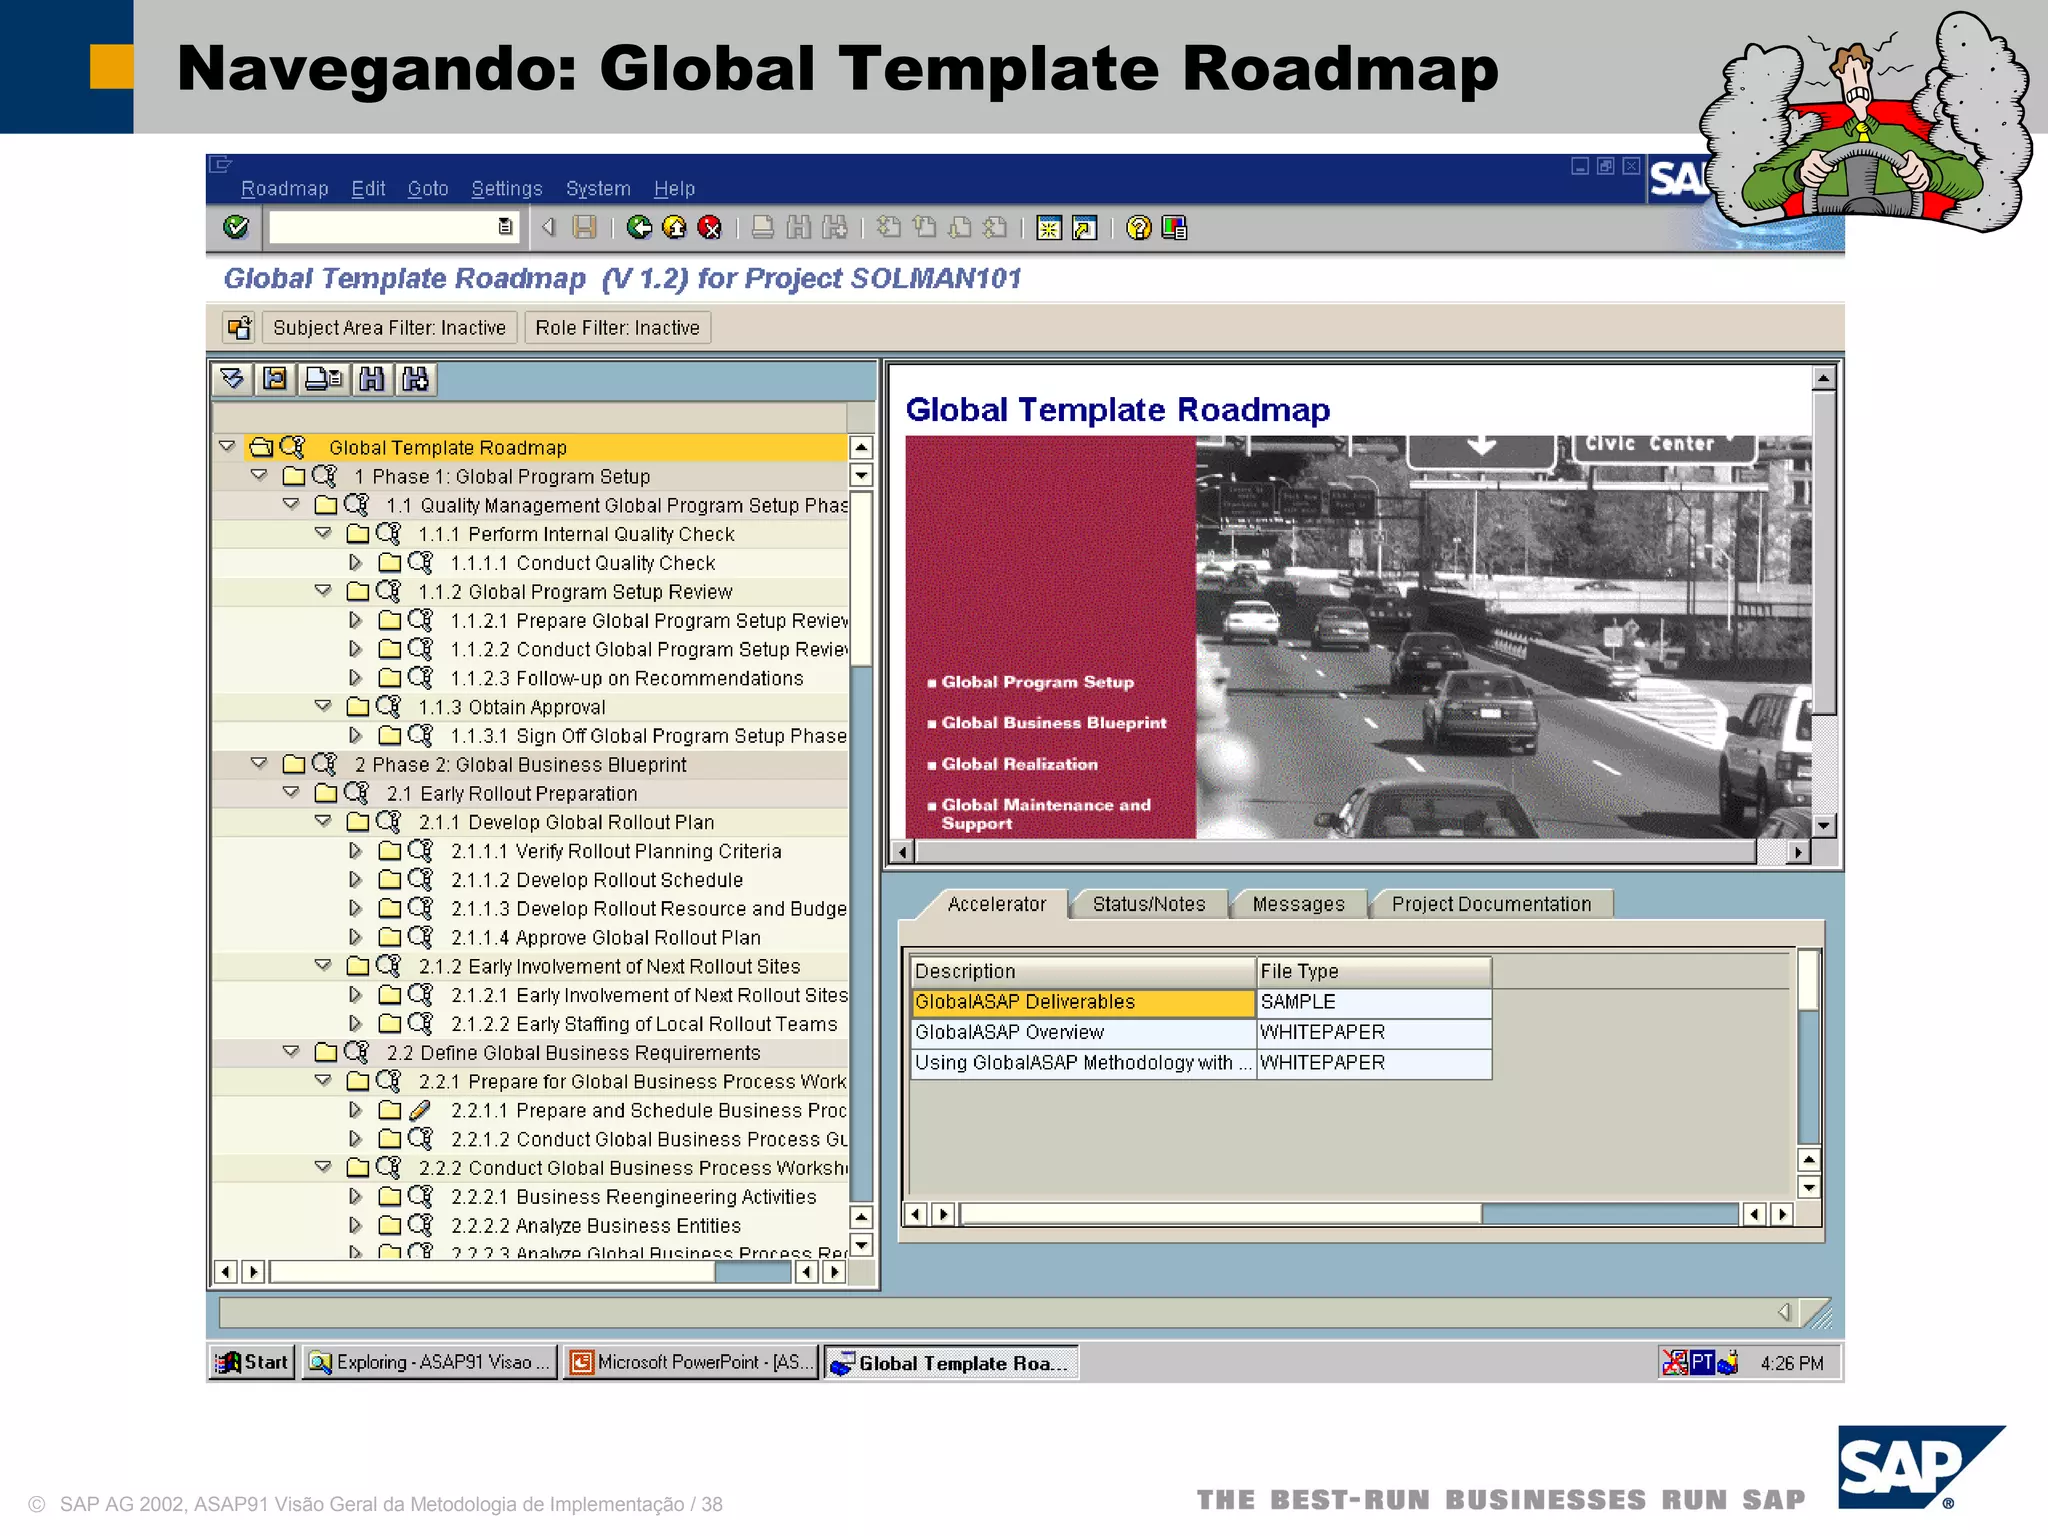Expand 2.2.2.1 Business Reengineering Activities

pyautogui.click(x=355, y=1196)
